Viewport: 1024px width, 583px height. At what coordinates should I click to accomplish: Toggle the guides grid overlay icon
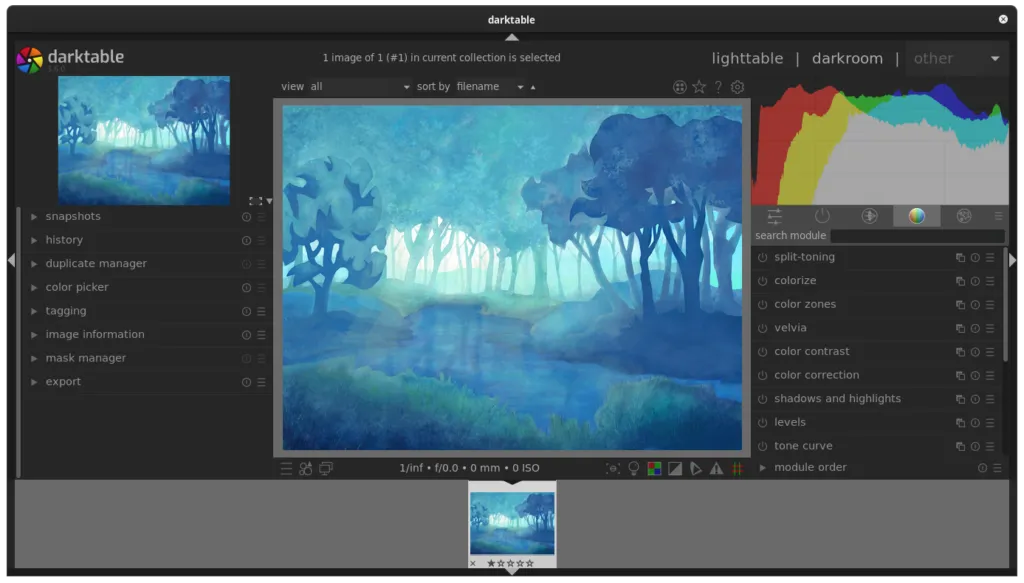click(738, 468)
